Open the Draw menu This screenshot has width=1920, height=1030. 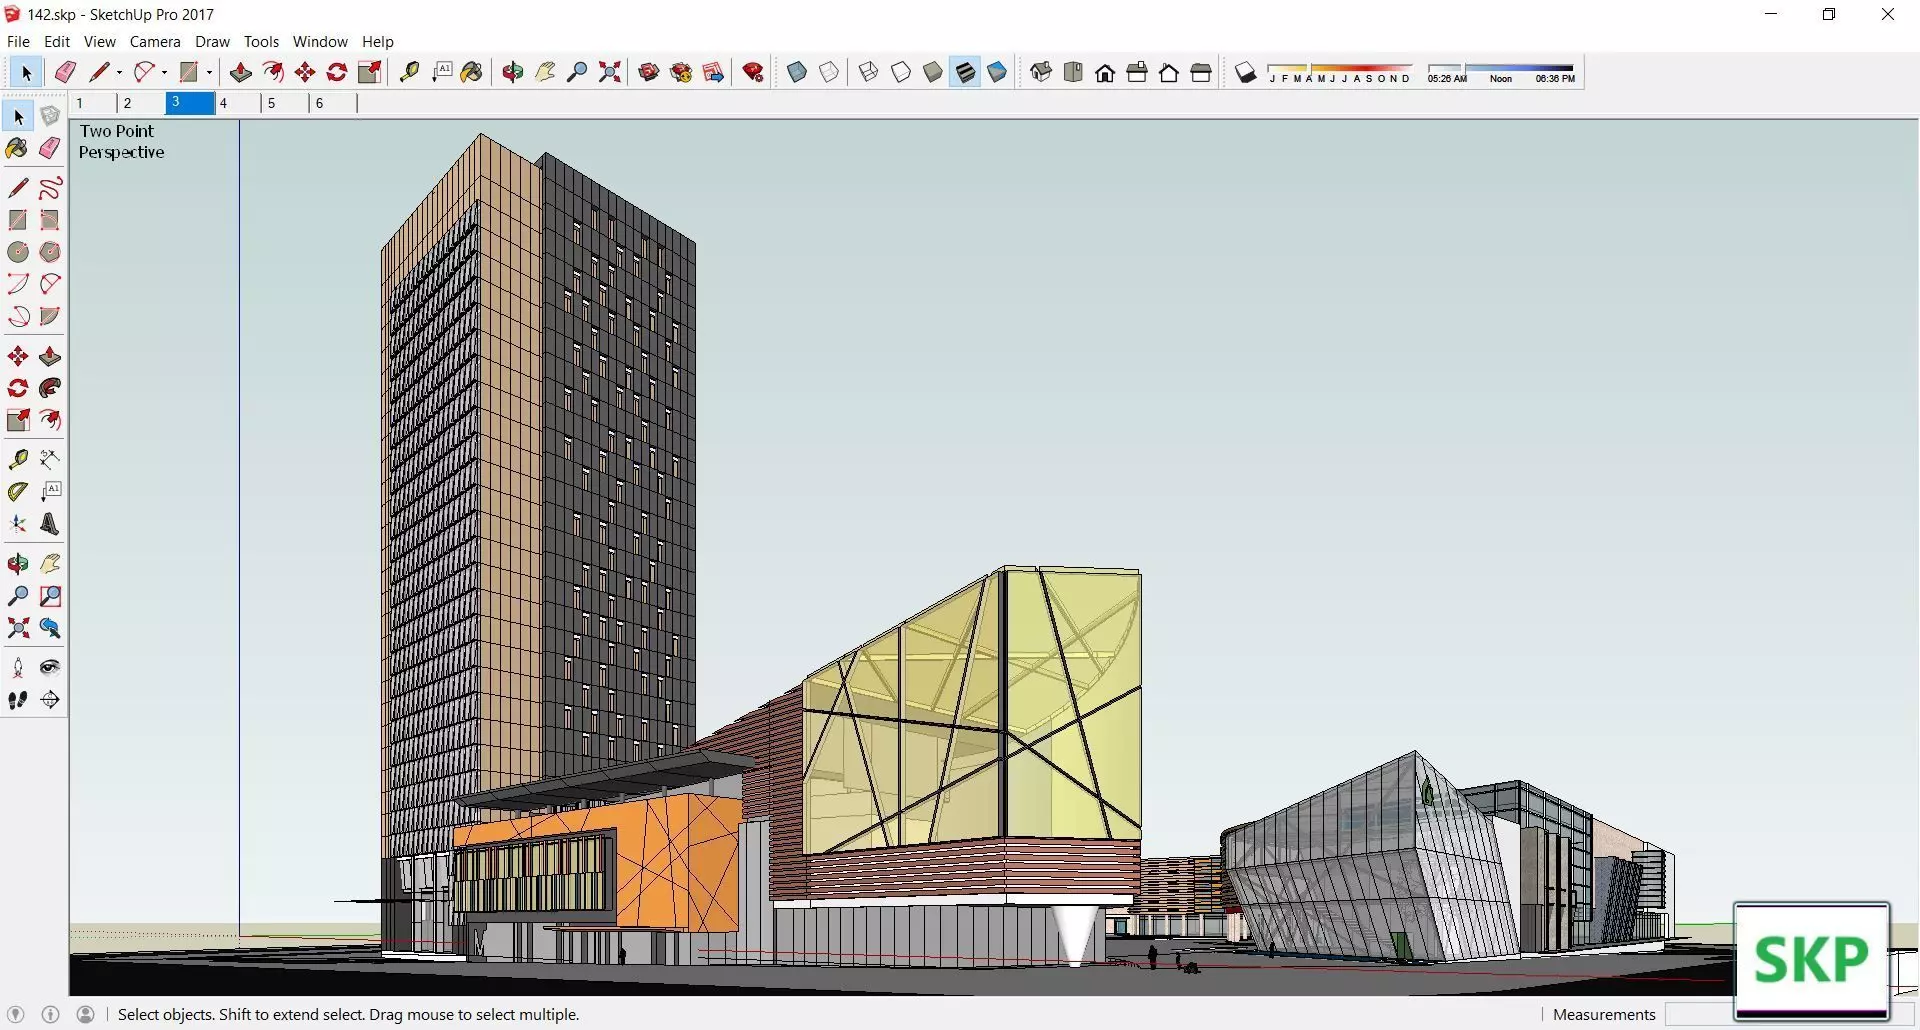pyautogui.click(x=212, y=41)
